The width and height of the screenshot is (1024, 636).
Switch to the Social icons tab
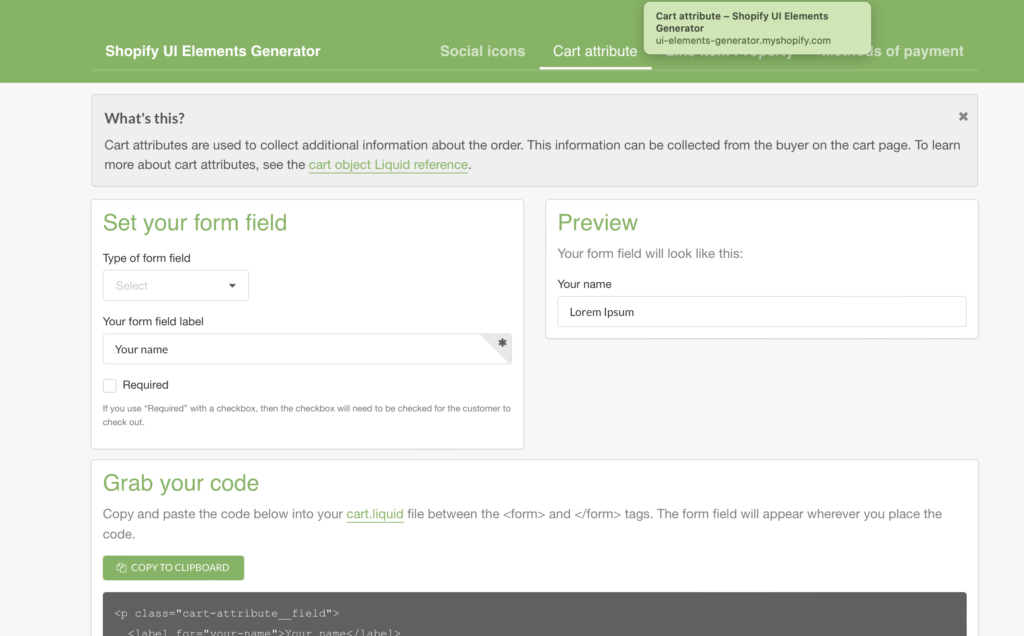point(483,51)
